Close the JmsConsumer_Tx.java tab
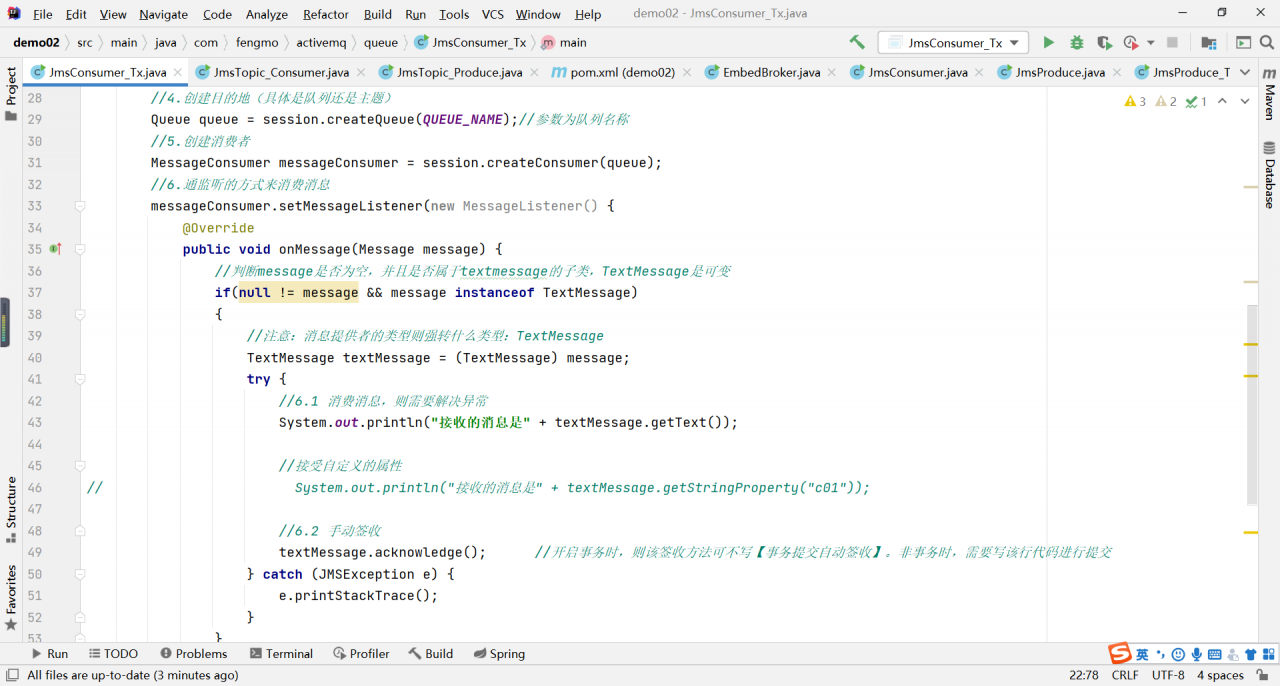The width and height of the screenshot is (1280, 686). click(177, 72)
